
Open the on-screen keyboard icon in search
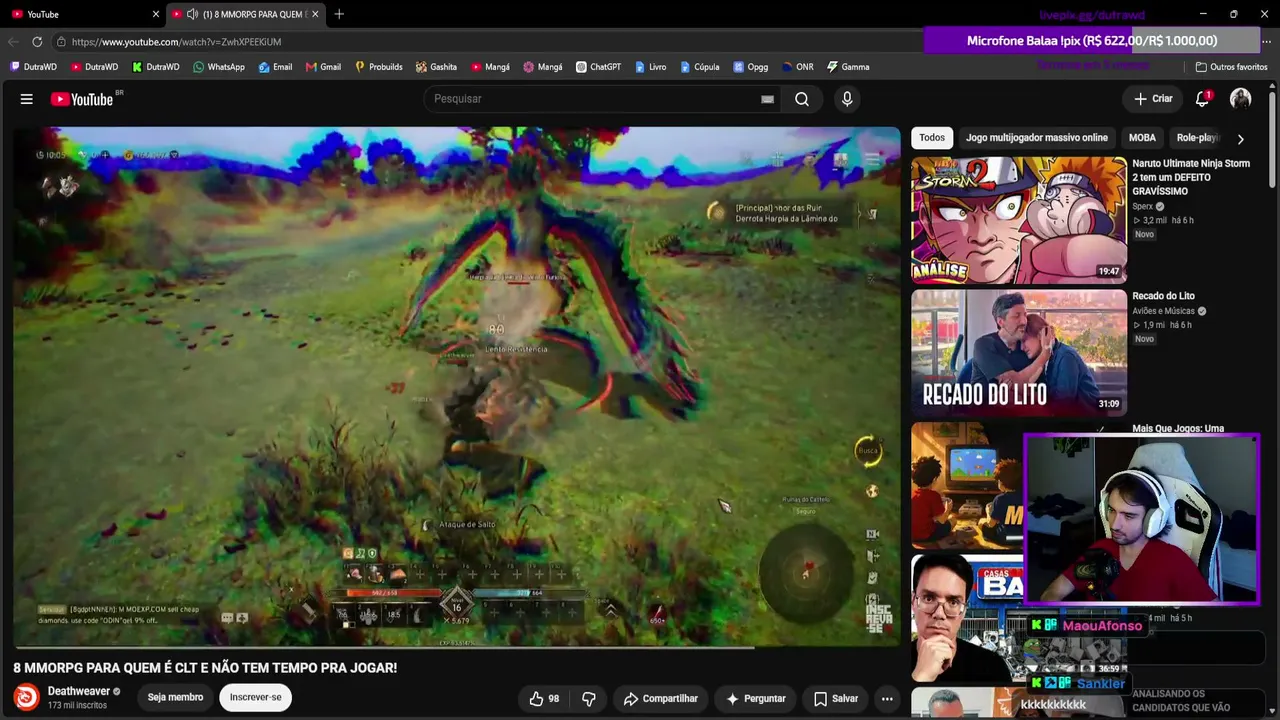pyautogui.click(x=767, y=99)
